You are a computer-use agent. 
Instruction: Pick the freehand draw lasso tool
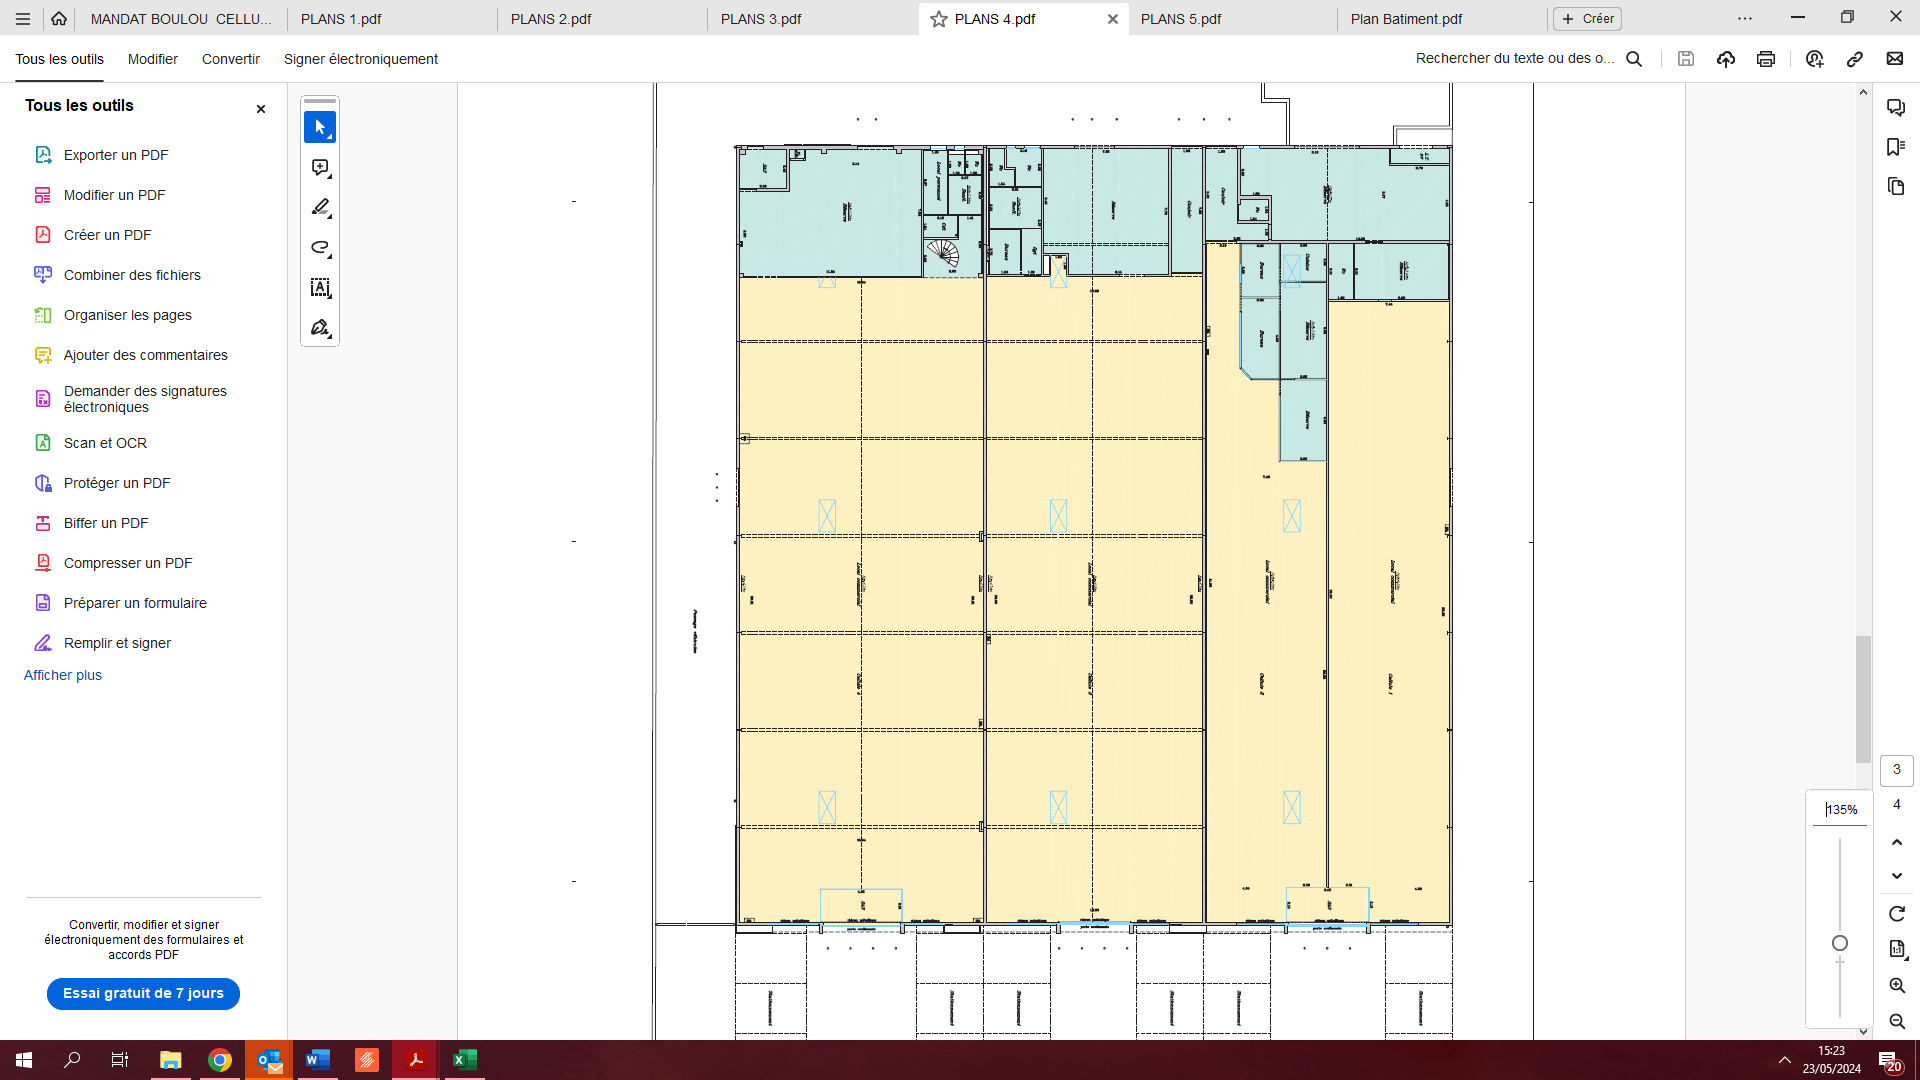pos(320,248)
